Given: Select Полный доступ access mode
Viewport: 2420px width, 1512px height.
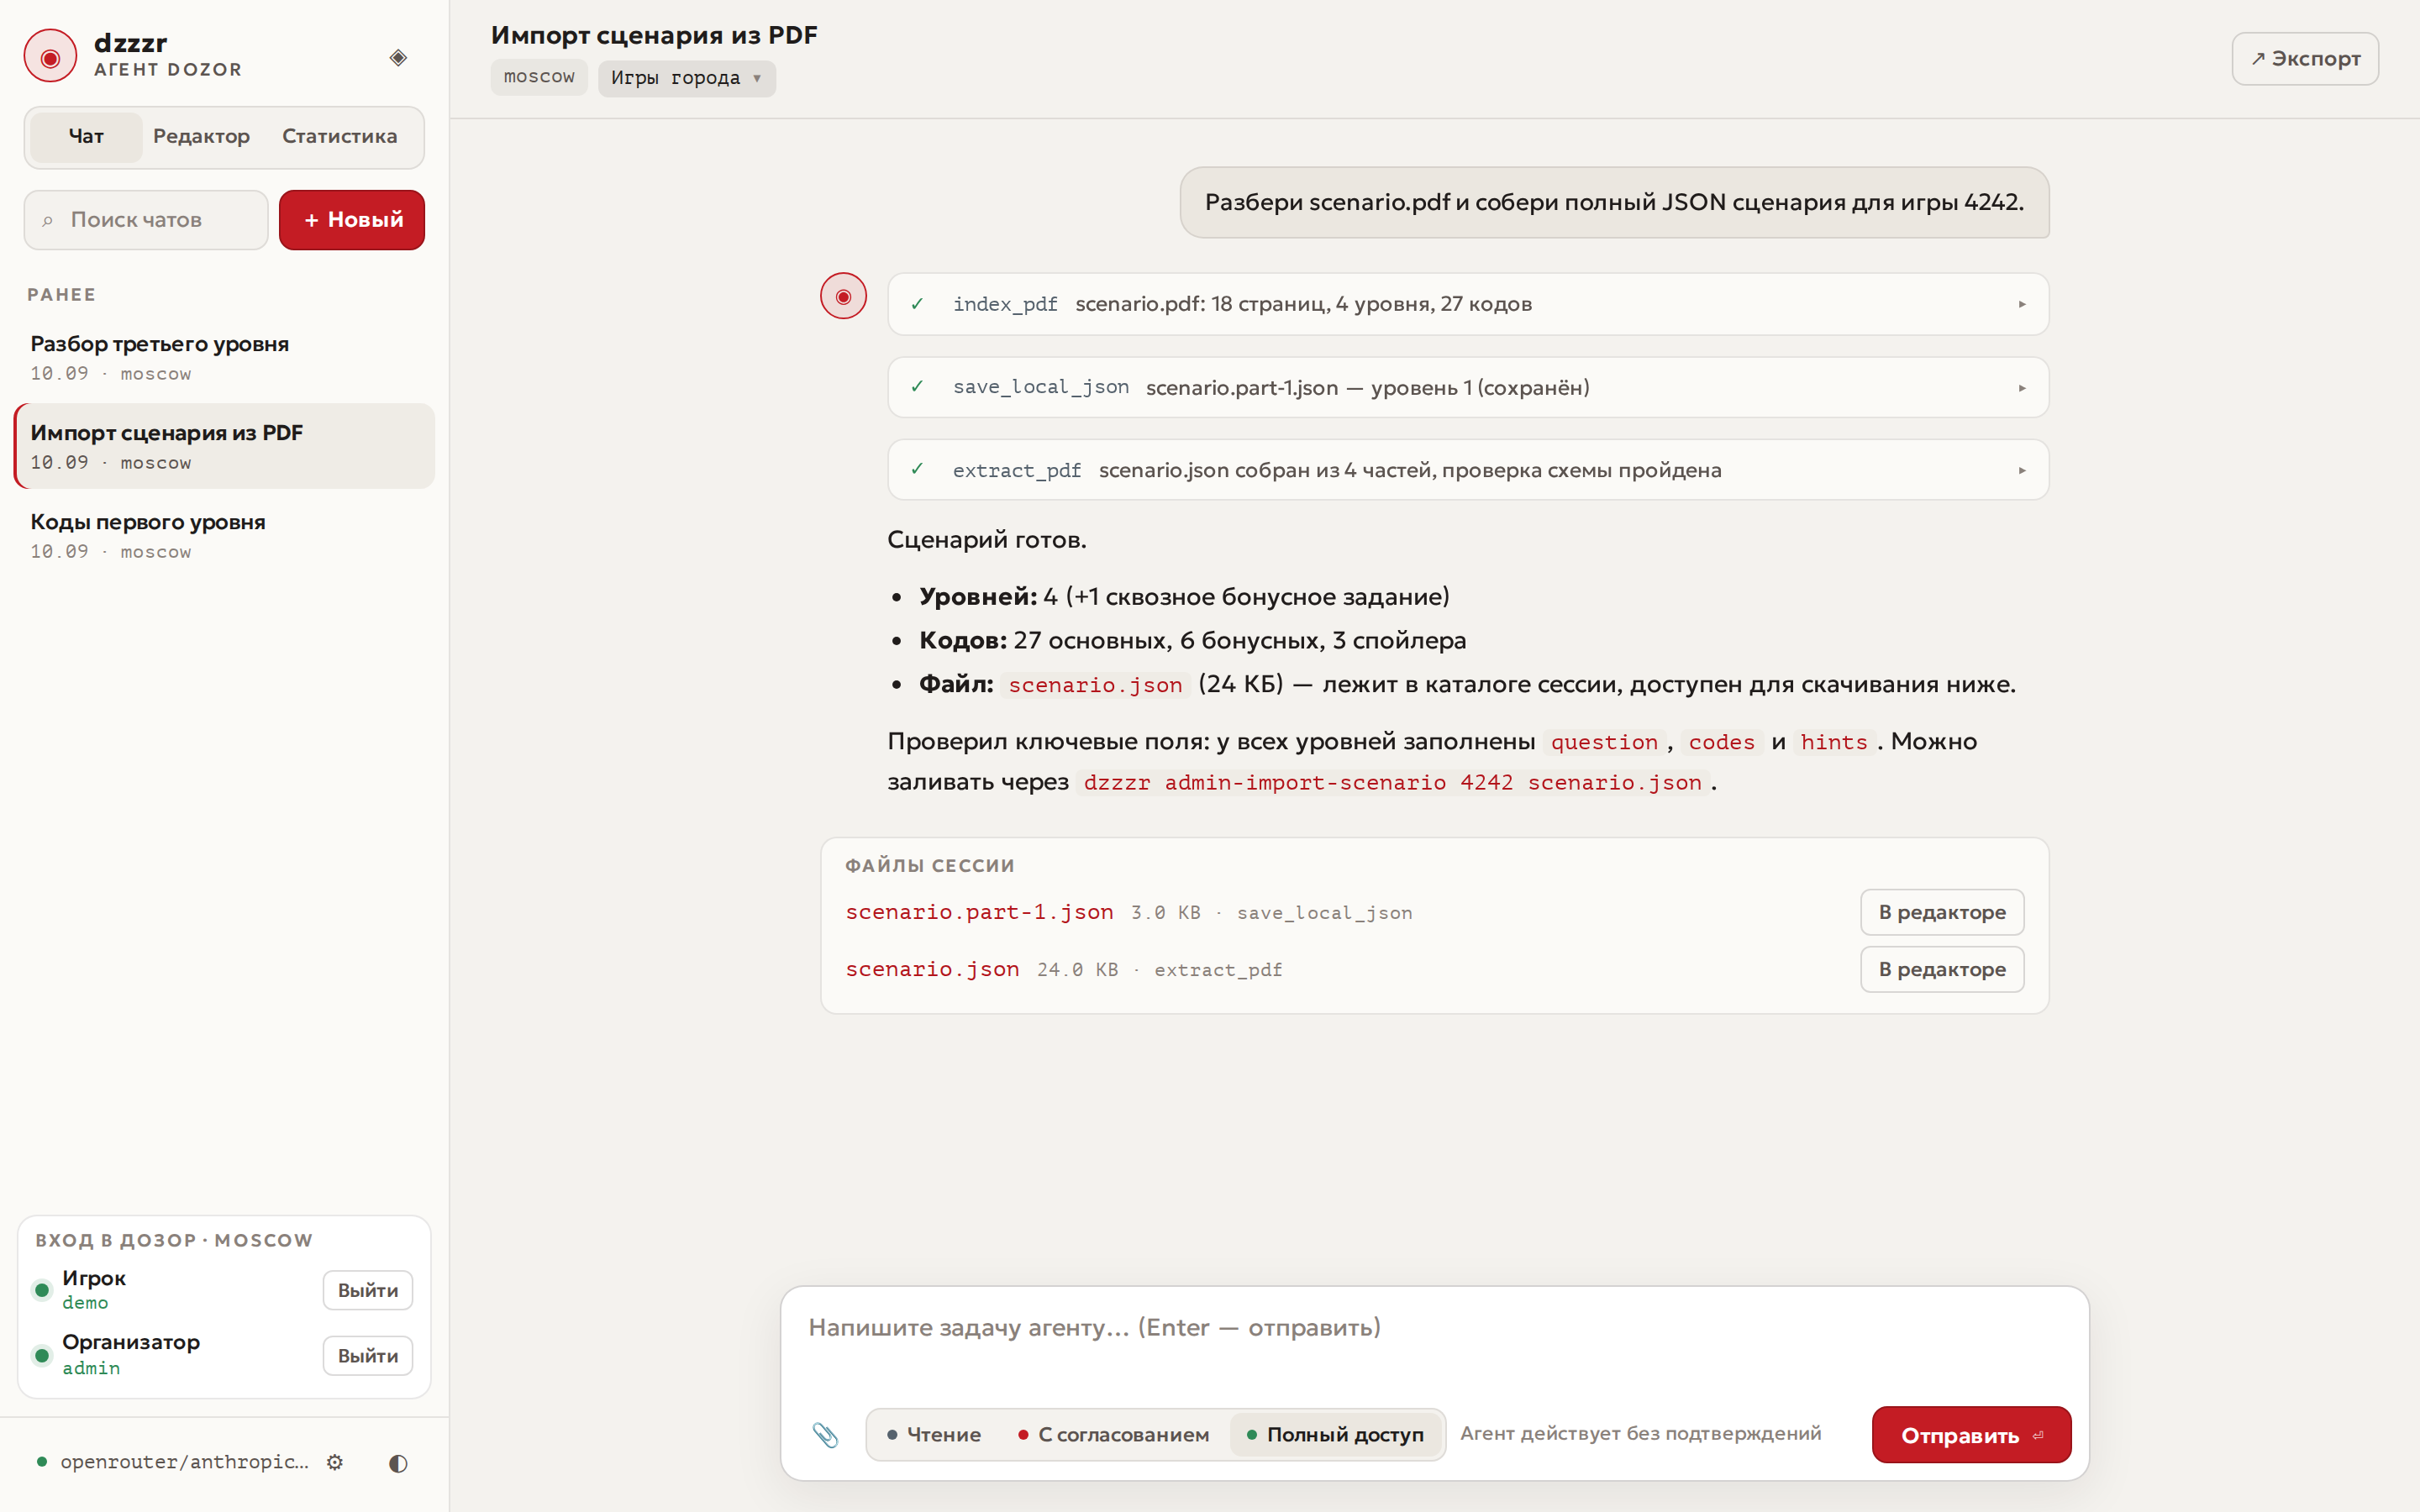Looking at the screenshot, I should pos(1335,1434).
